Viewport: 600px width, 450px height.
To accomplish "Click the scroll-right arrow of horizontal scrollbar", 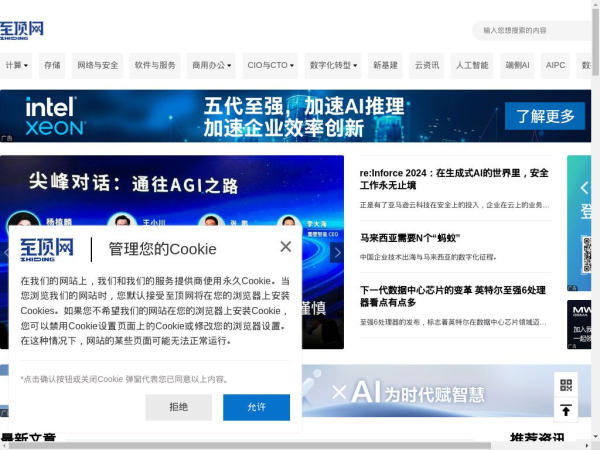I will point(587,446).
